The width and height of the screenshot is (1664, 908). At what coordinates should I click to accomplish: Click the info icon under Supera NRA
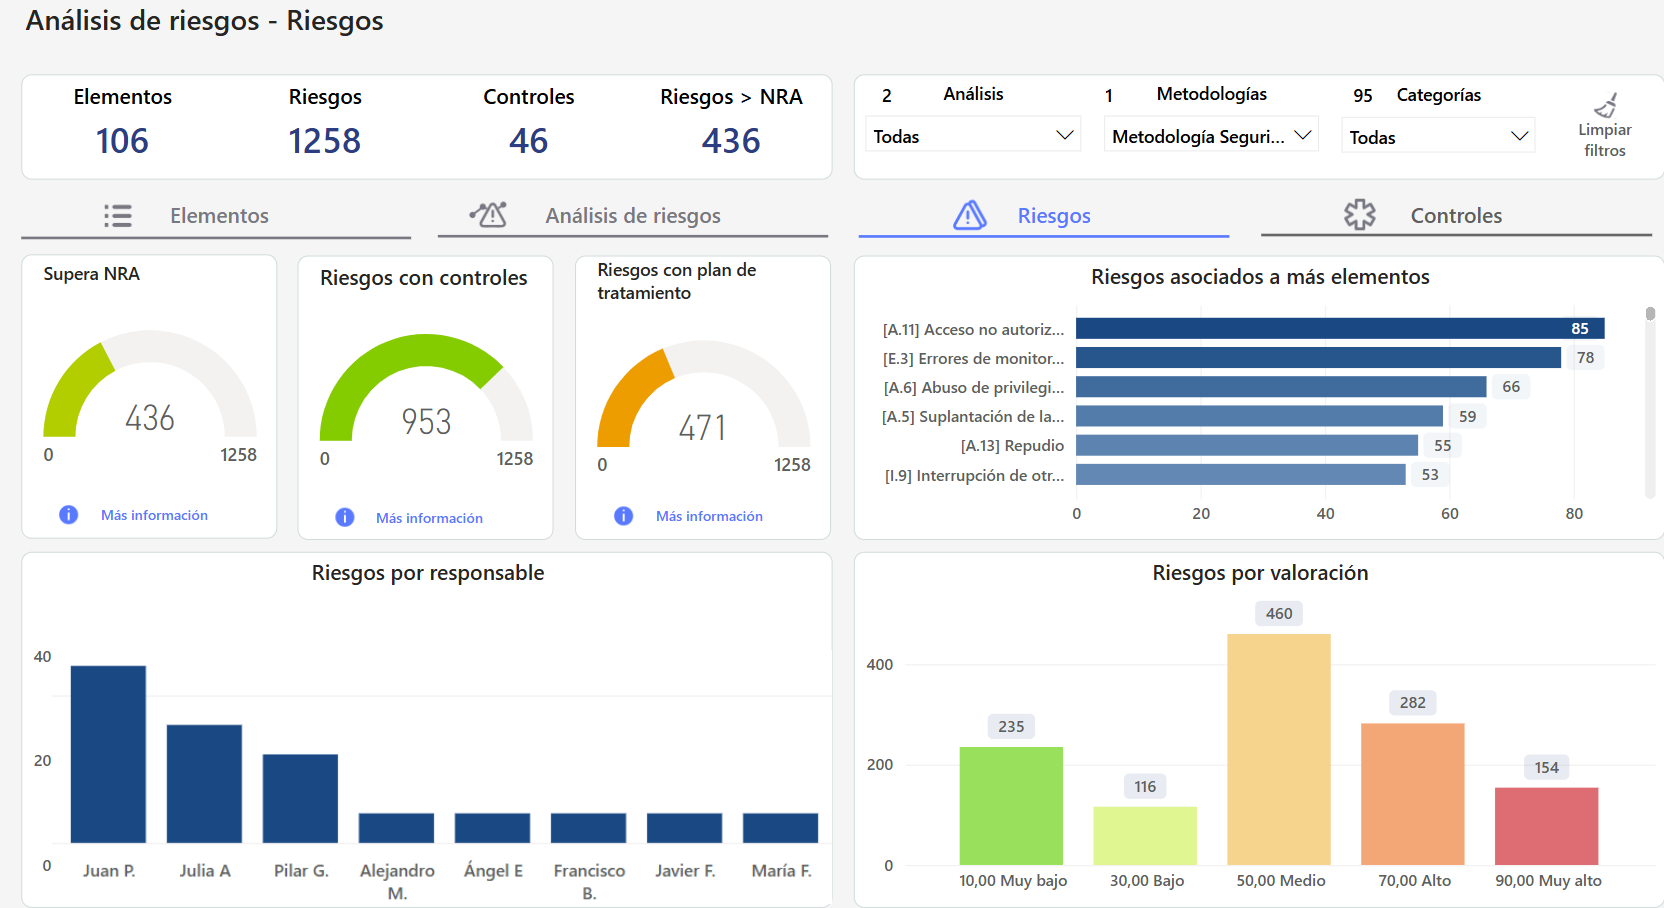pyautogui.click(x=68, y=515)
